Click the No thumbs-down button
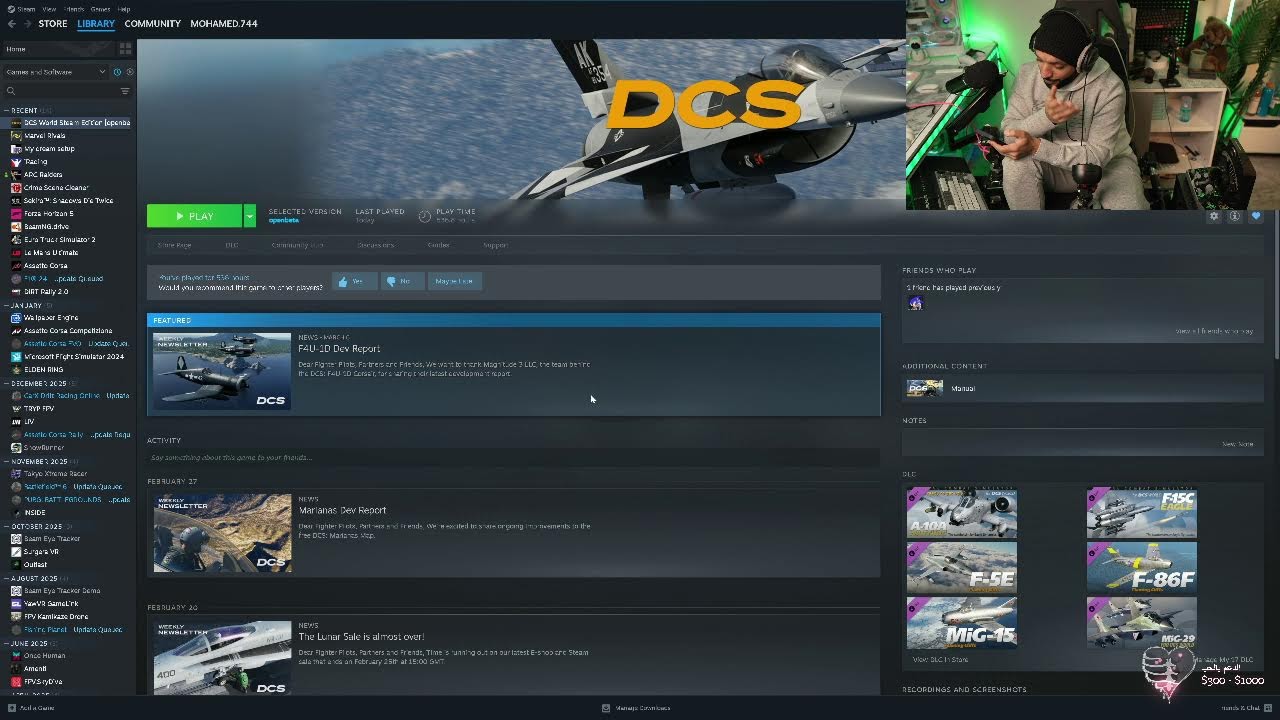 (x=402, y=281)
